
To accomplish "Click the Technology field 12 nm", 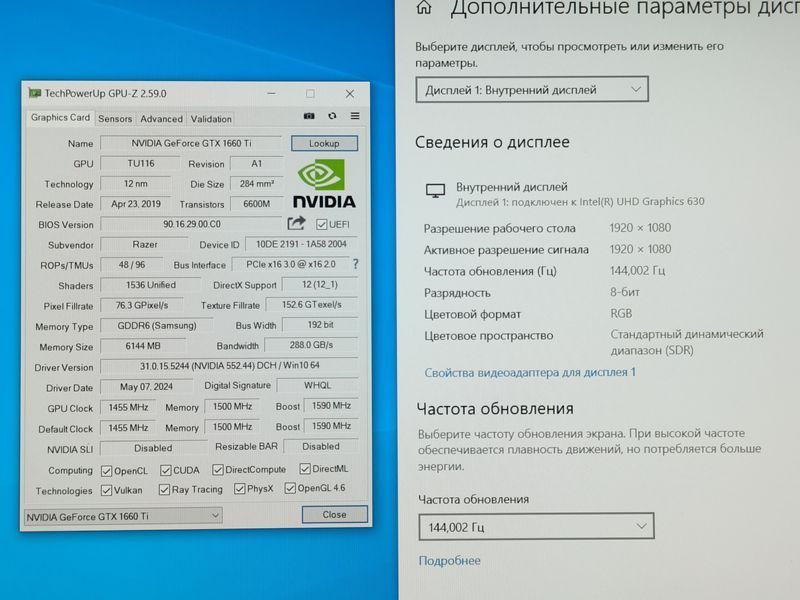I will (136, 184).
